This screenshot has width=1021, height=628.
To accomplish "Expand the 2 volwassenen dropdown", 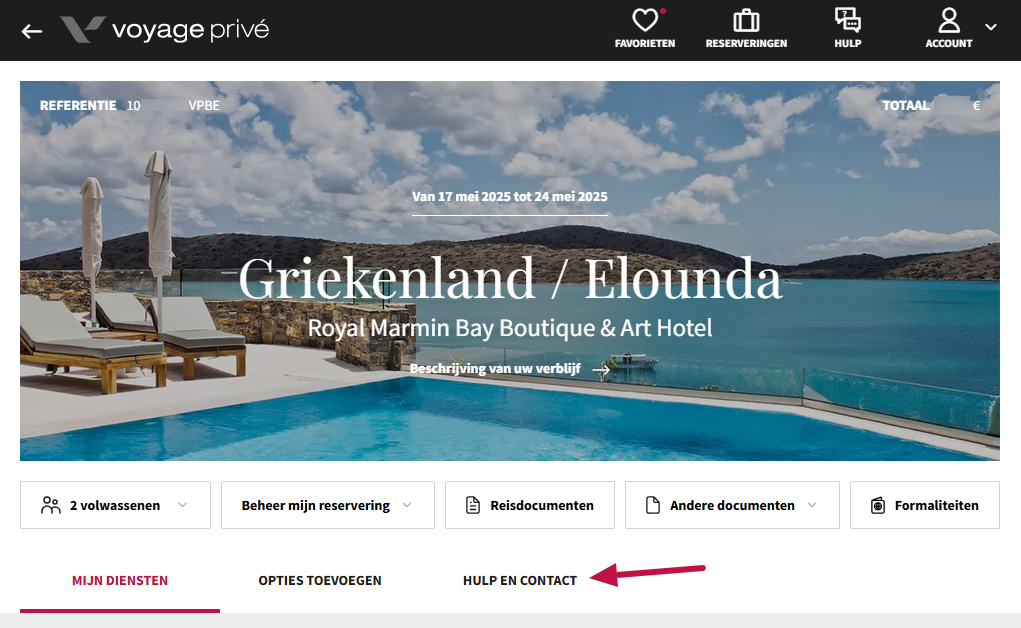I will tap(115, 505).
